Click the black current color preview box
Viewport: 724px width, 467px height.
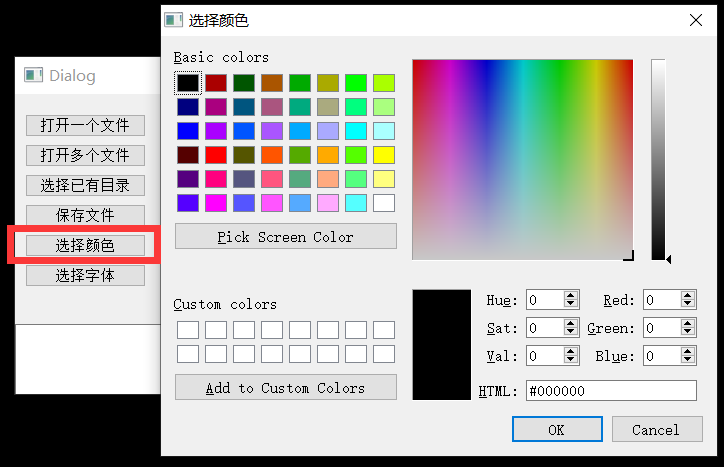441,345
